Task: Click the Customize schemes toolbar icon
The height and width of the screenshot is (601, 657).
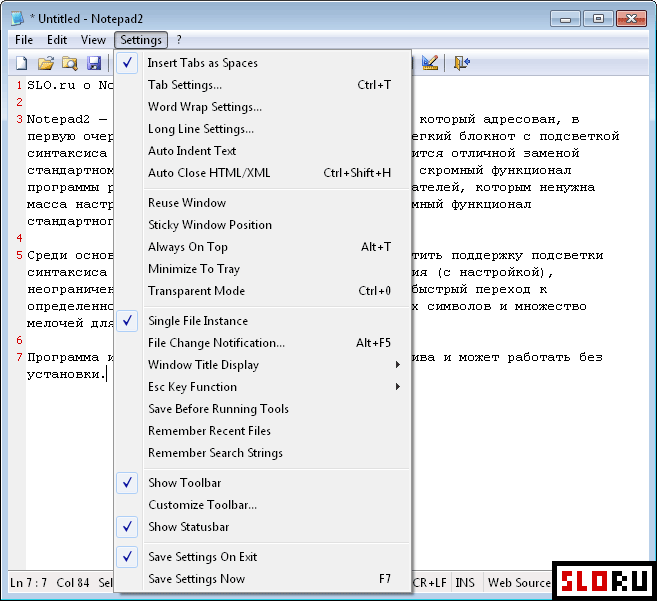Action: coord(430,63)
